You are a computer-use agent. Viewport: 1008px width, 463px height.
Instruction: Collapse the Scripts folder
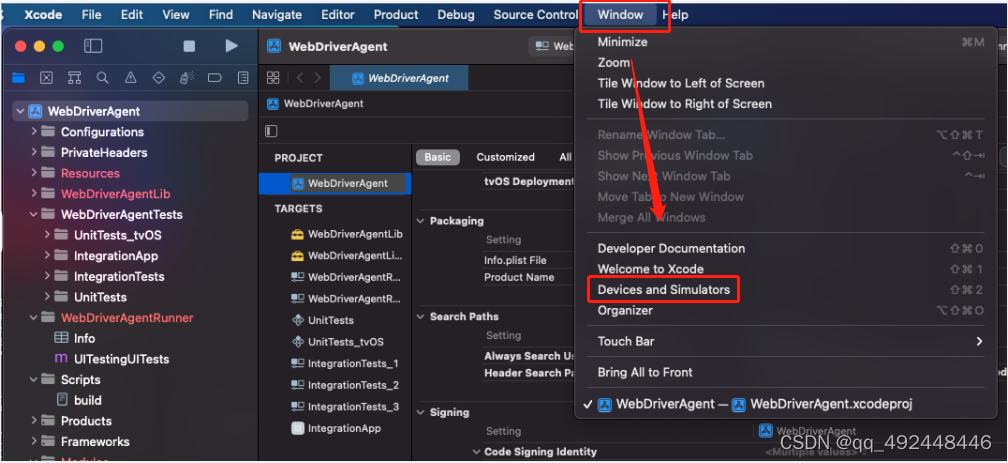tap(34, 379)
